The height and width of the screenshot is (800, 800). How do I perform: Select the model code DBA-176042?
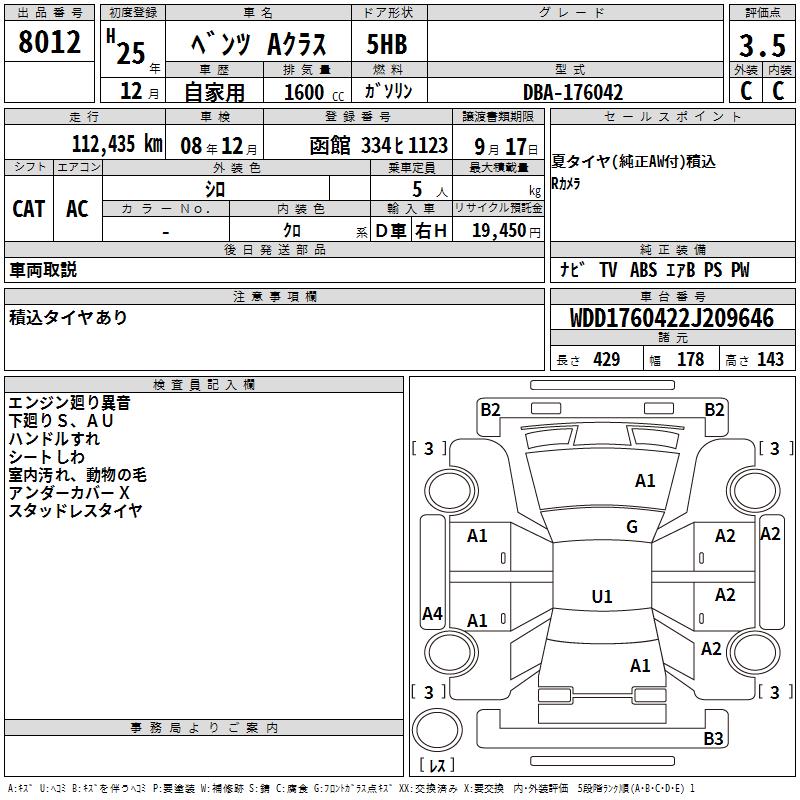click(573, 92)
